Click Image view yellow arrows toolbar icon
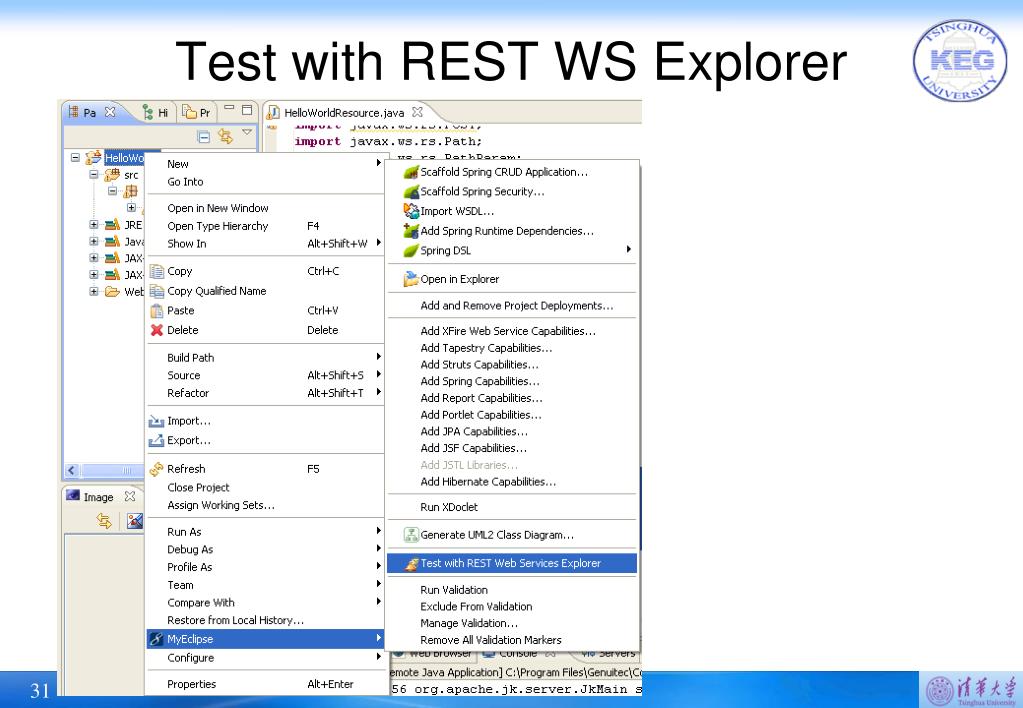The width and height of the screenshot is (1023, 708). [104, 521]
